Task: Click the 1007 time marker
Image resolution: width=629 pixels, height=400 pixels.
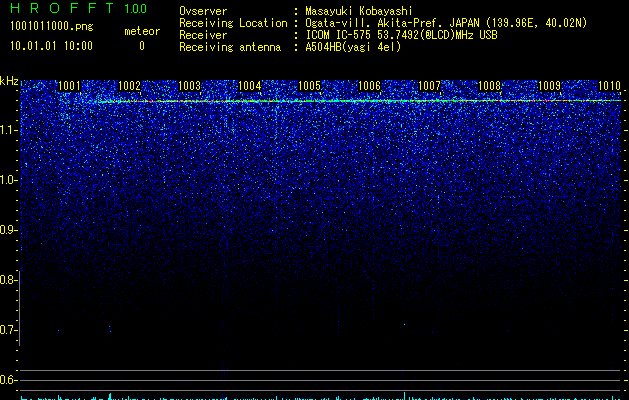Action: pos(429,86)
